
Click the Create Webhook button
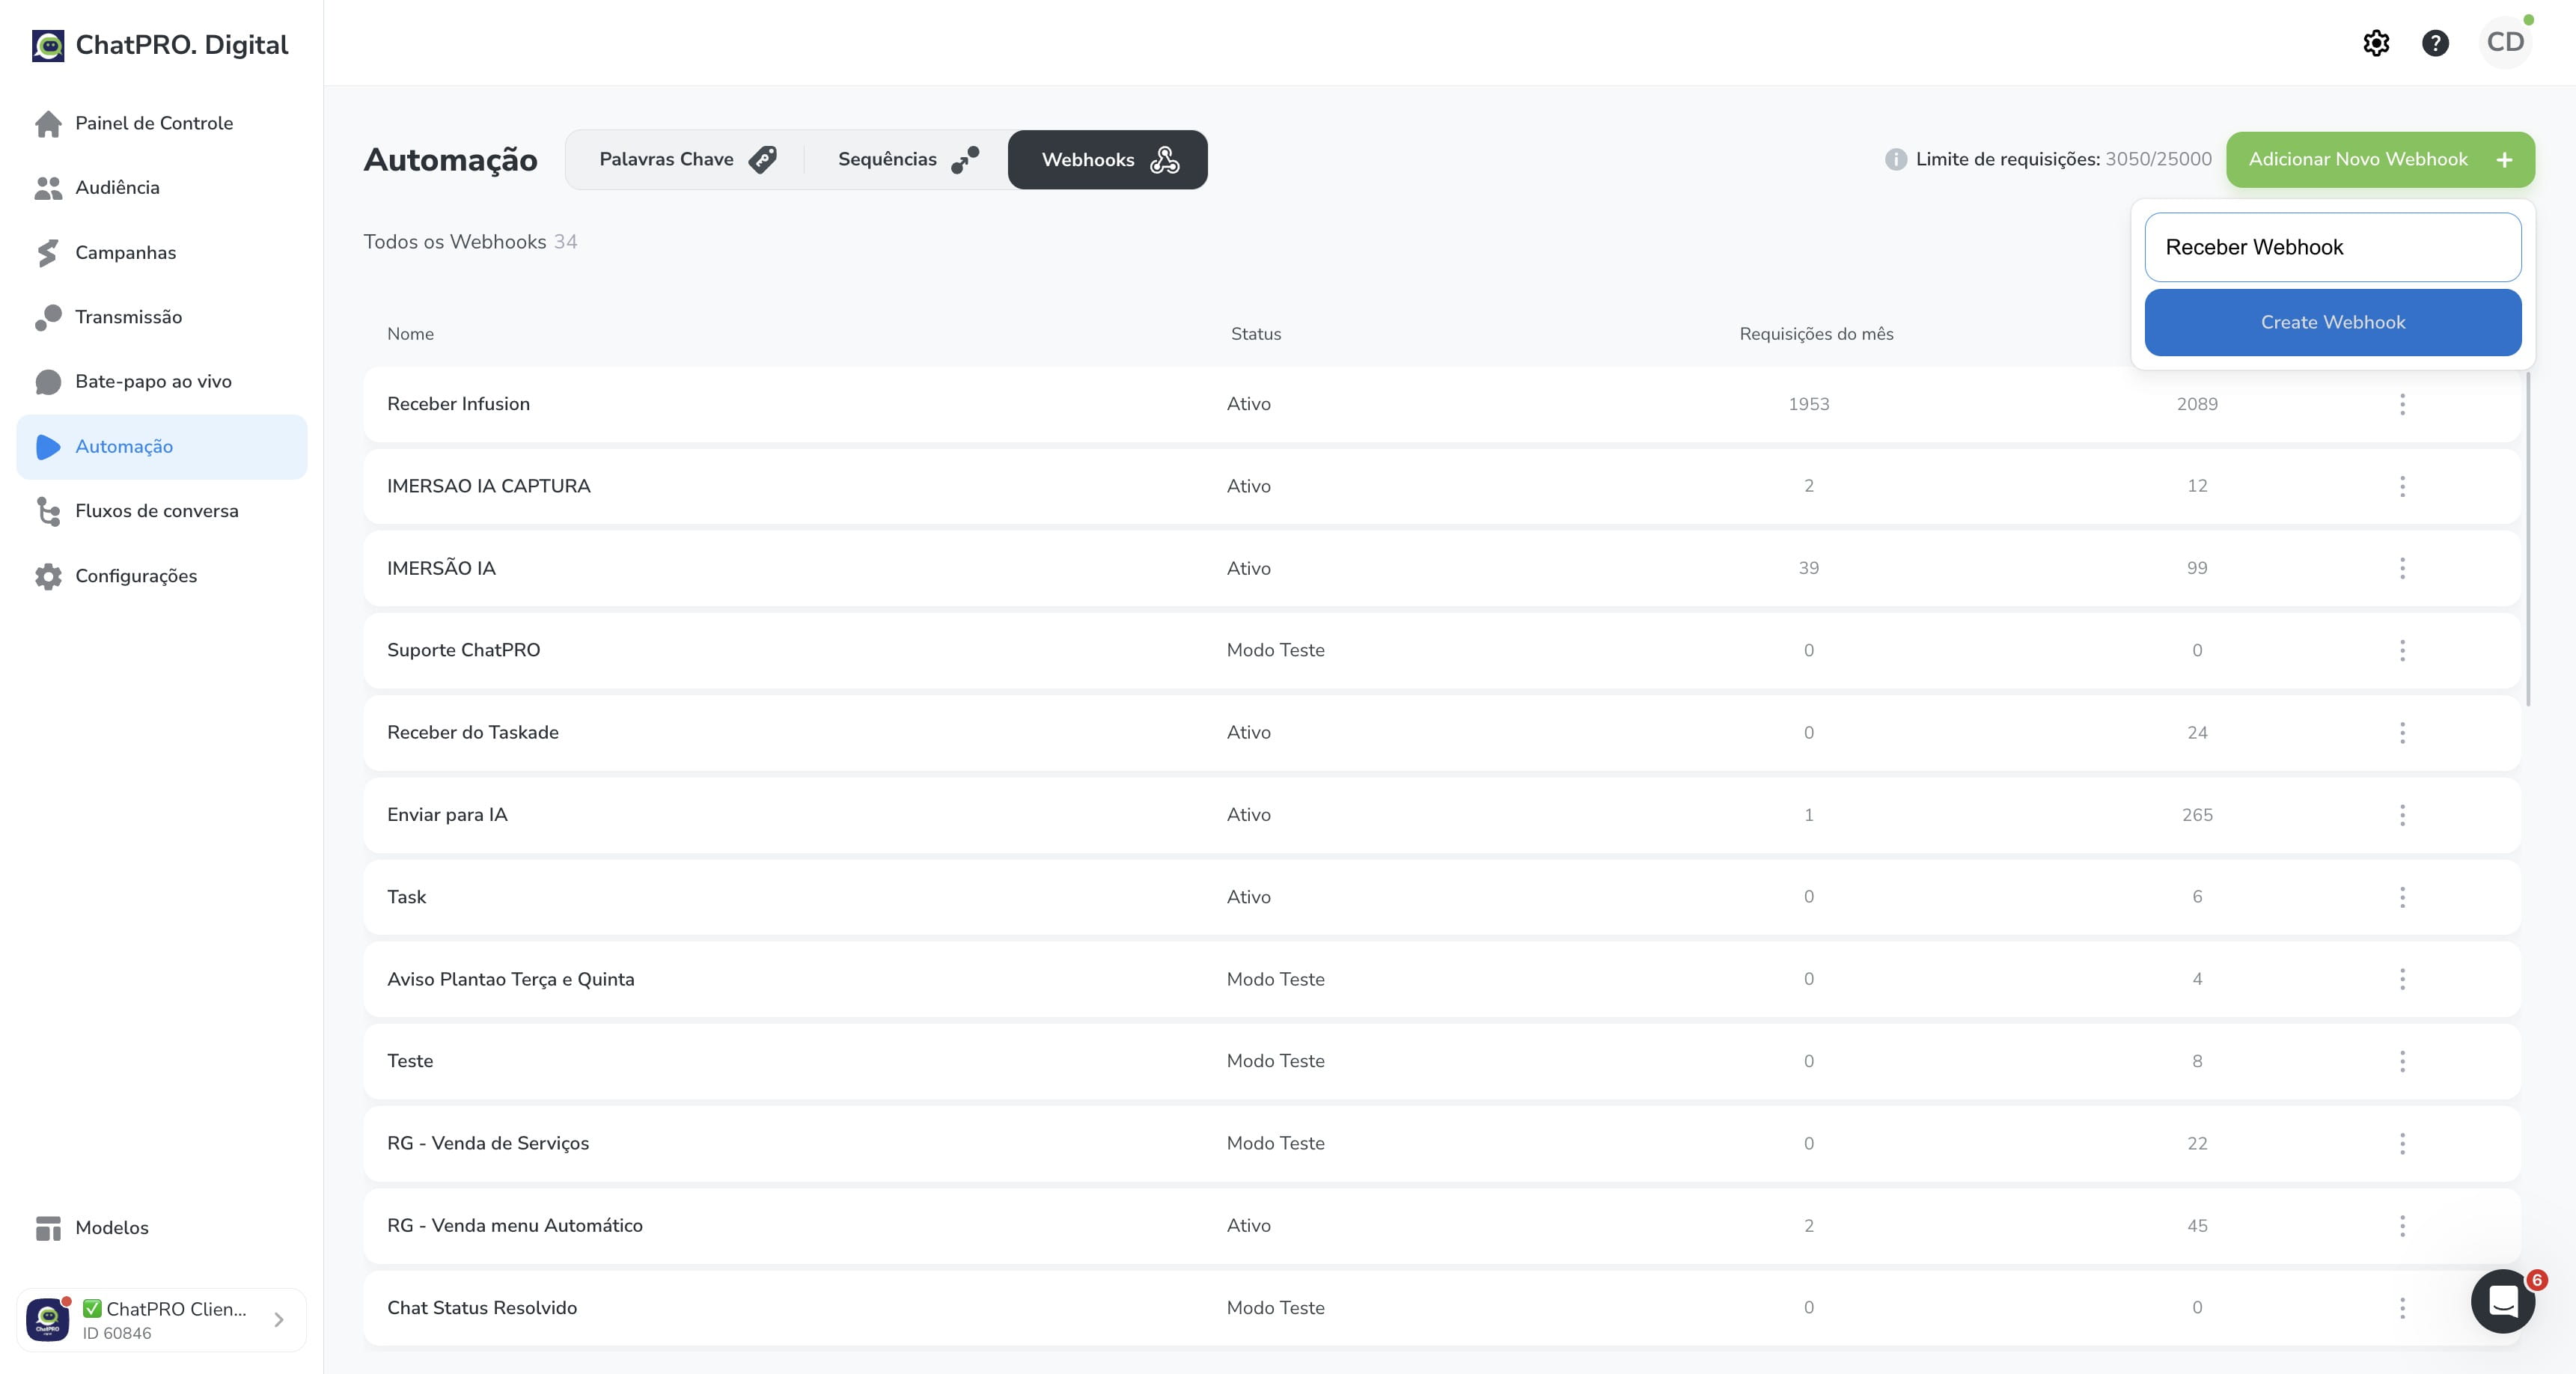tap(2332, 323)
